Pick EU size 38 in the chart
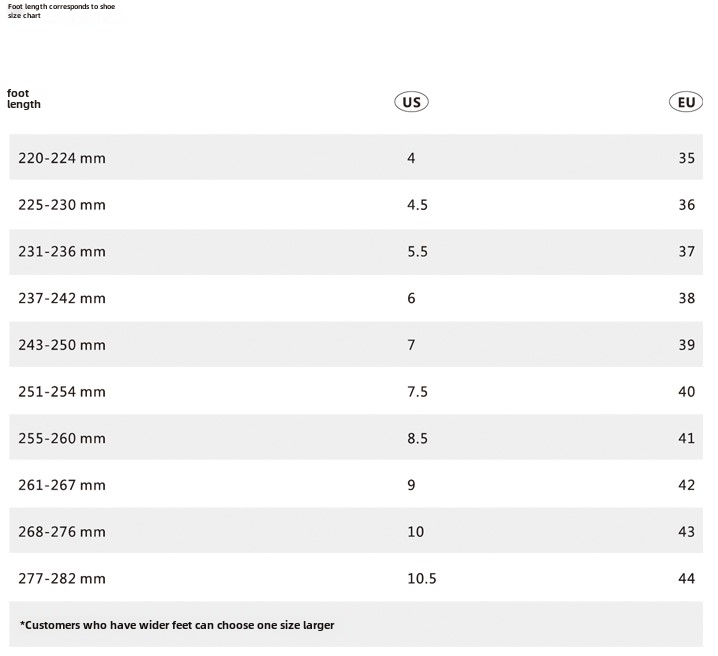The height and width of the screenshot is (656, 718). (686, 298)
